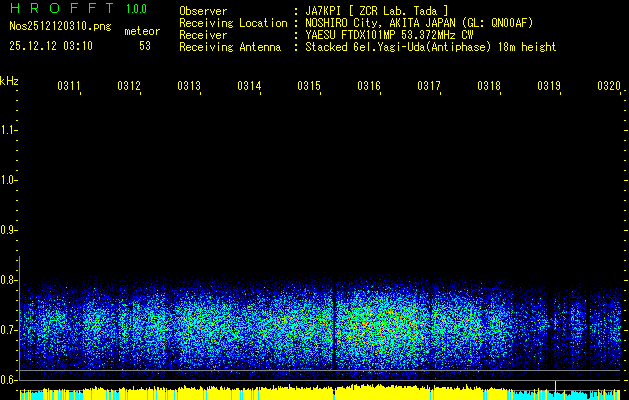Click the 25.12.12 03:10 timestamp

50,45
